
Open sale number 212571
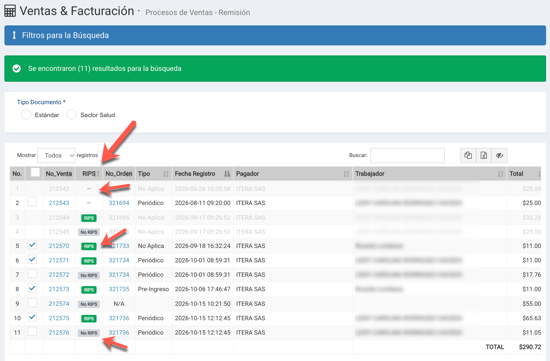tap(59, 260)
